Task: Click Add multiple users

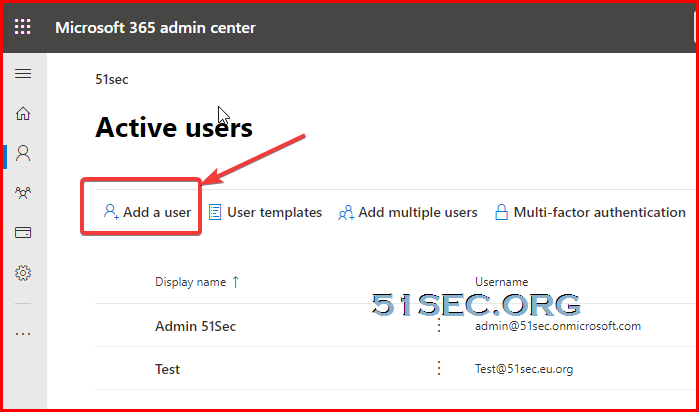Action: click(x=407, y=212)
